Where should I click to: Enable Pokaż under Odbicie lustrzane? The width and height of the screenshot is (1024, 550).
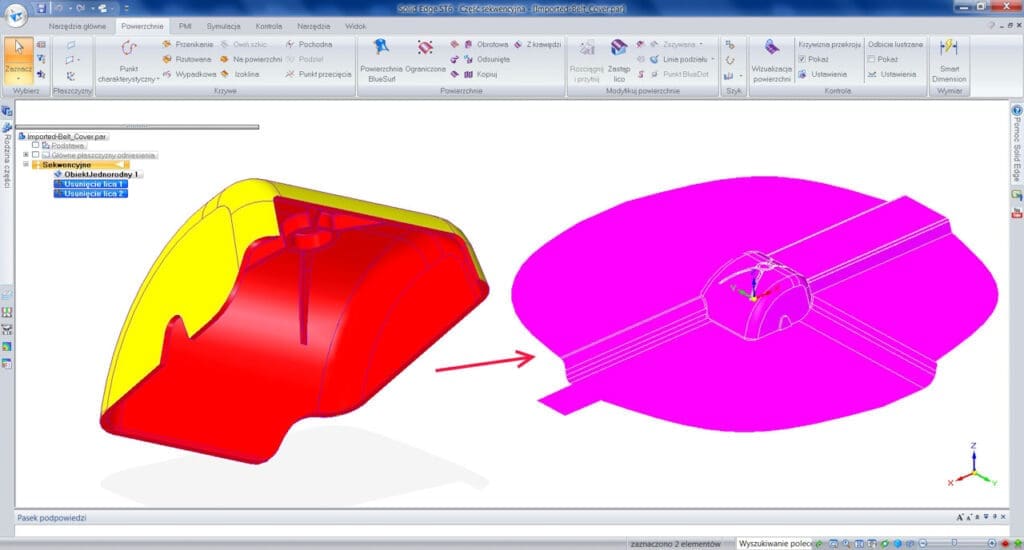coord(872,59)
